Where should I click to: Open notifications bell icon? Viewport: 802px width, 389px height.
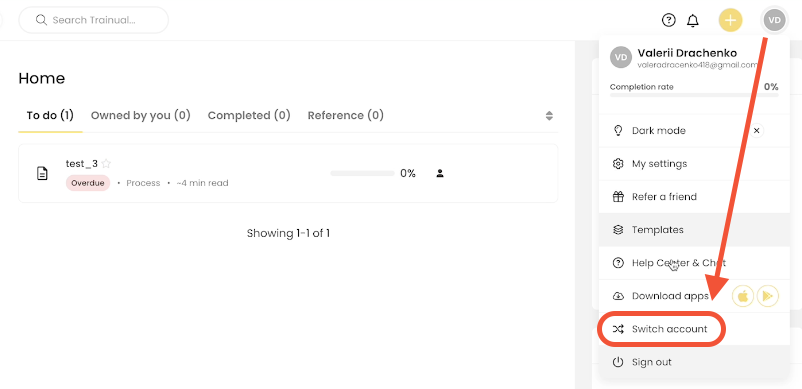[x=693, y=20]
